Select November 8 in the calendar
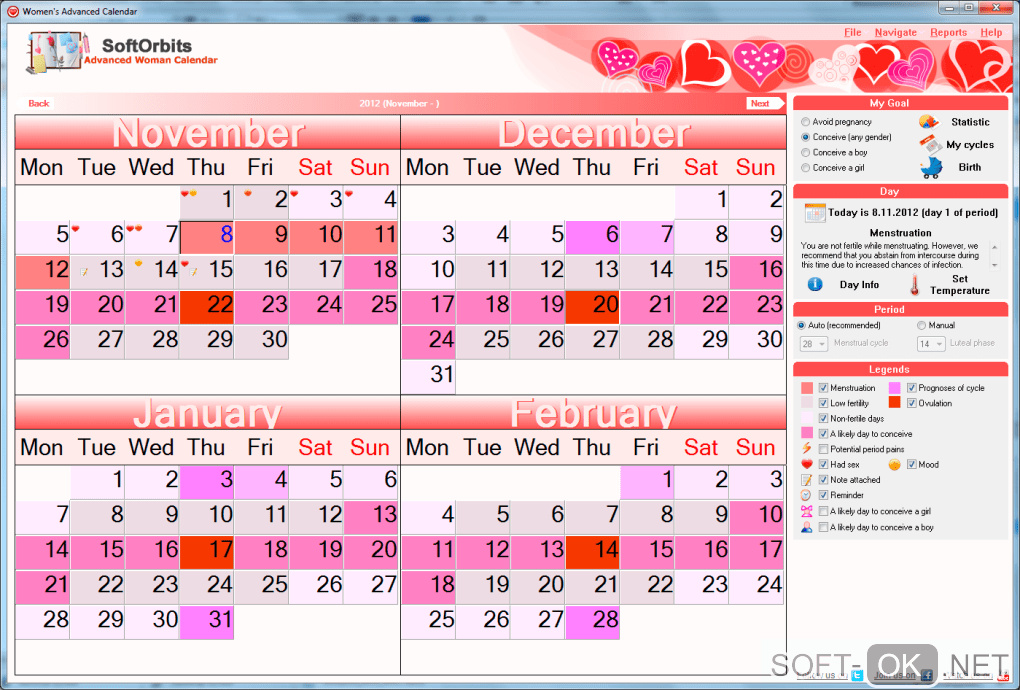 (x=207, y=237)
